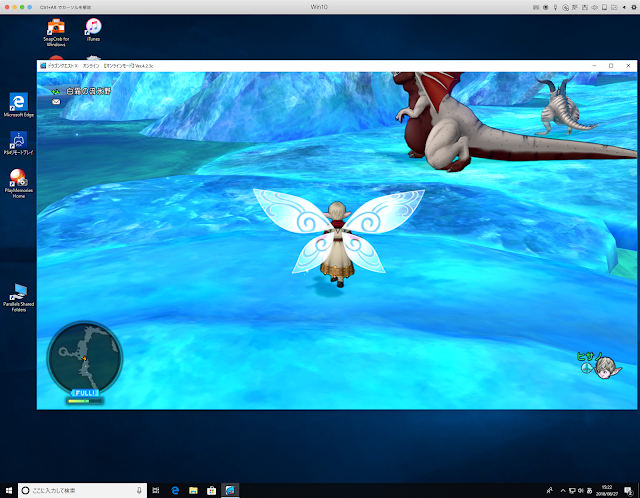Image resolution: width=640 pixels, height=498 pixels.
Task: Click the microphone icon in search box
Action: tap(139, 490)
